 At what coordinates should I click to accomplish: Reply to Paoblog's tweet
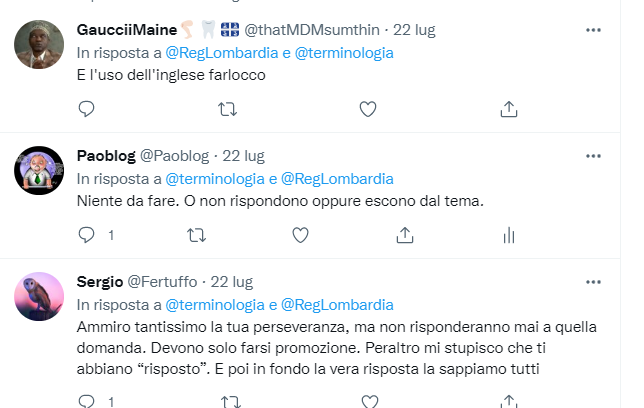click(86, 235)
